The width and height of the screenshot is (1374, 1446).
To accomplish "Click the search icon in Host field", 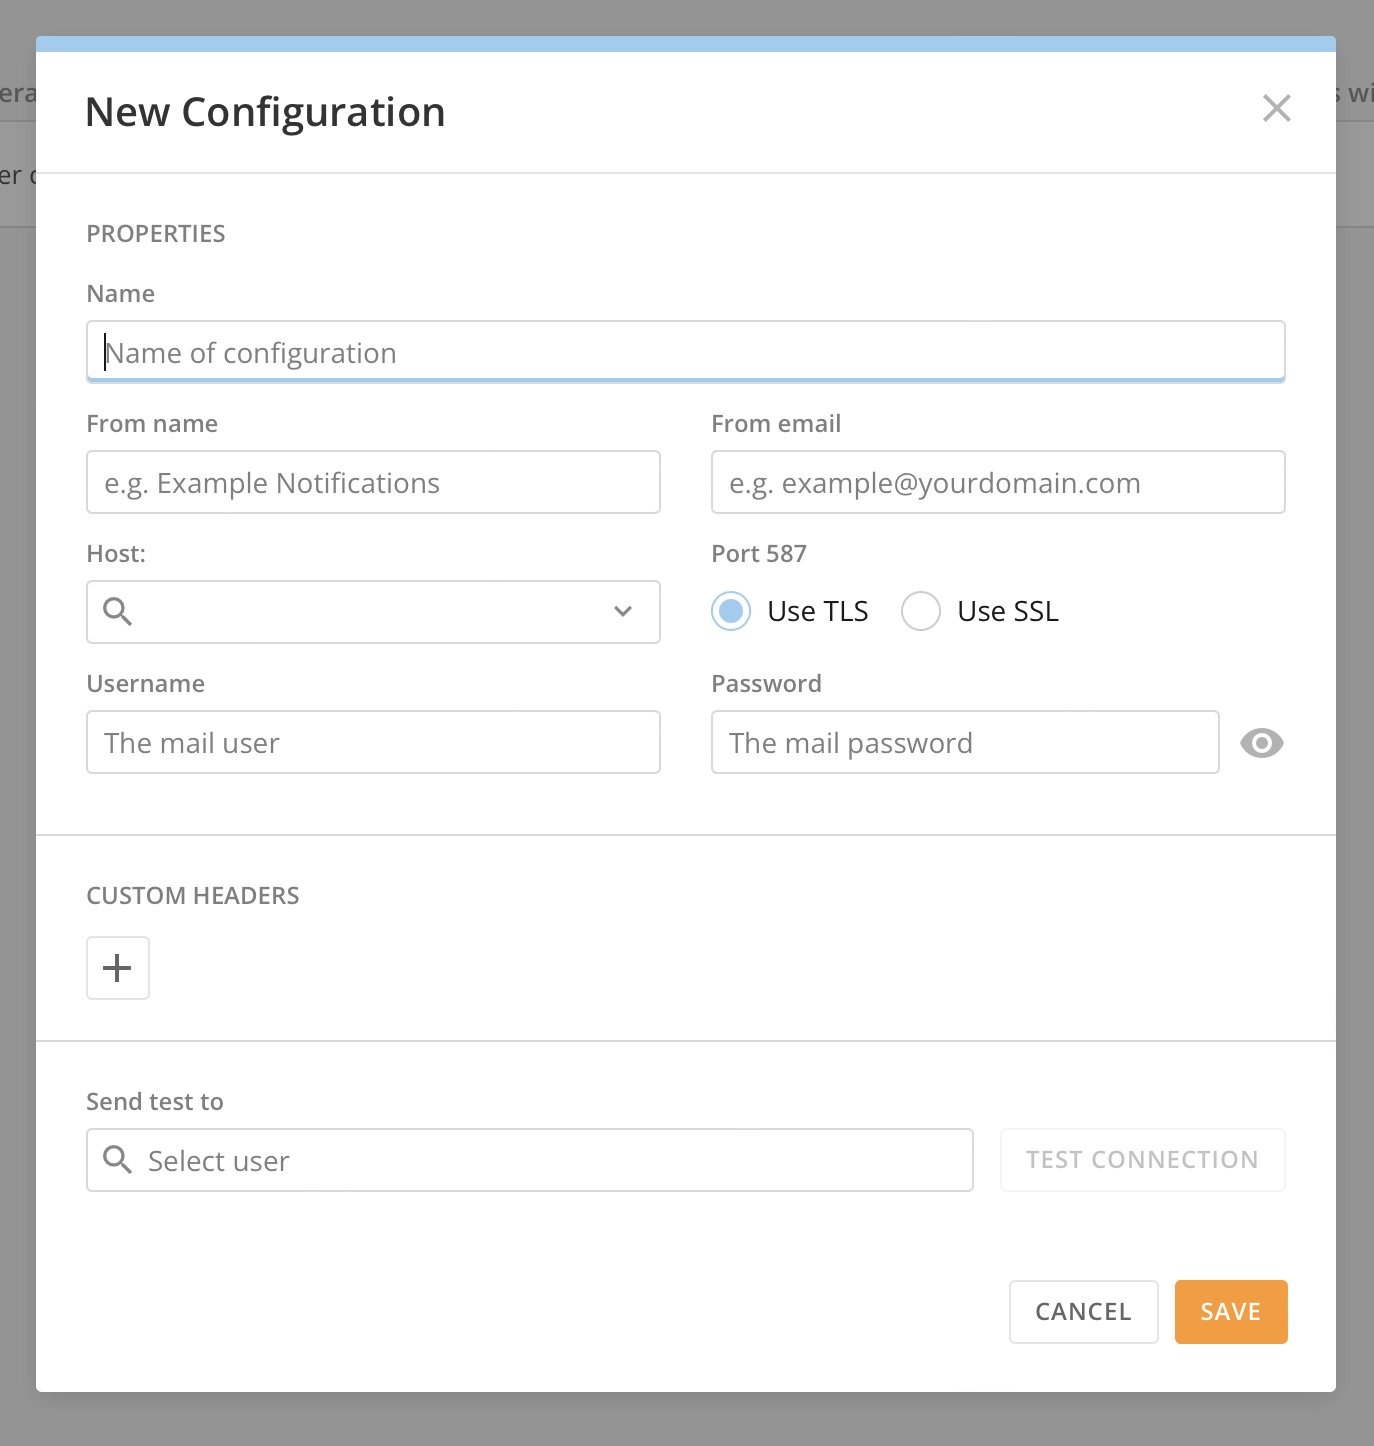I will (118, 612).
